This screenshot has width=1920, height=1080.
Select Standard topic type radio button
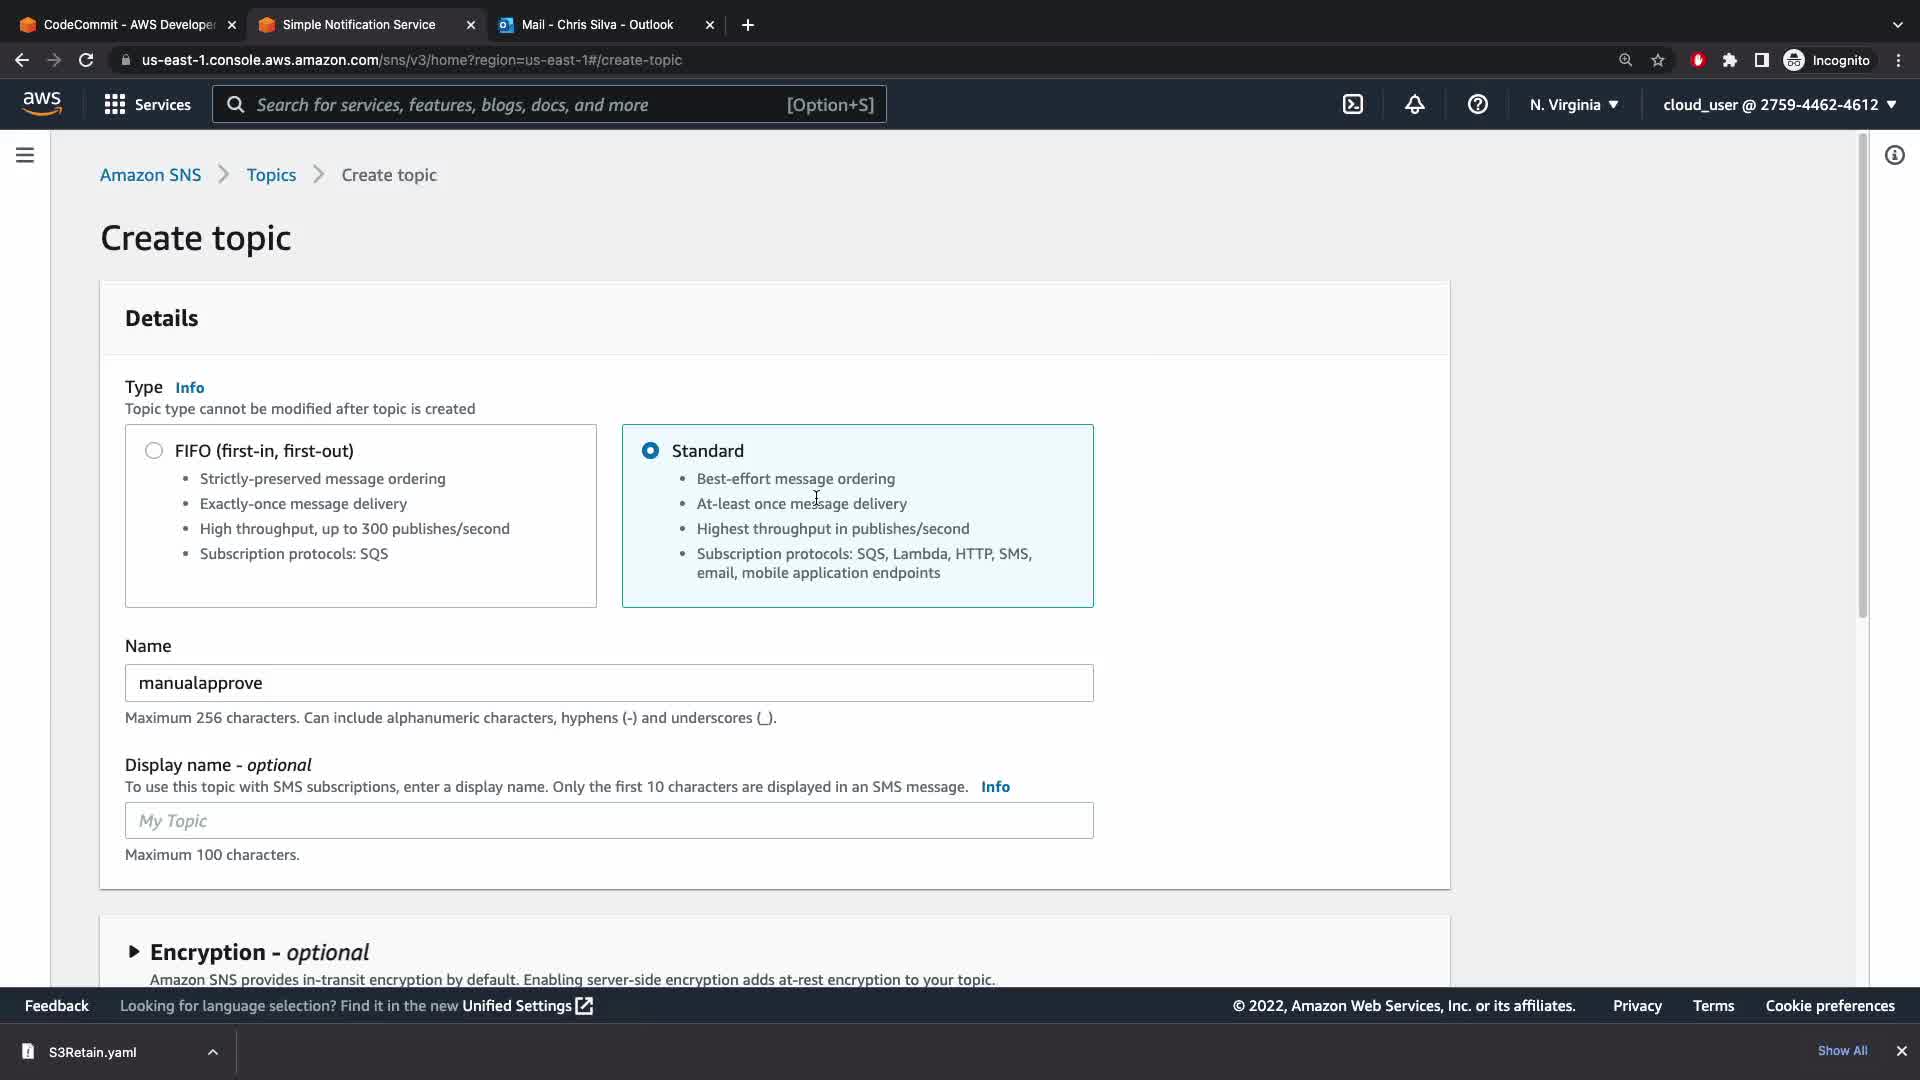[651, 451]
